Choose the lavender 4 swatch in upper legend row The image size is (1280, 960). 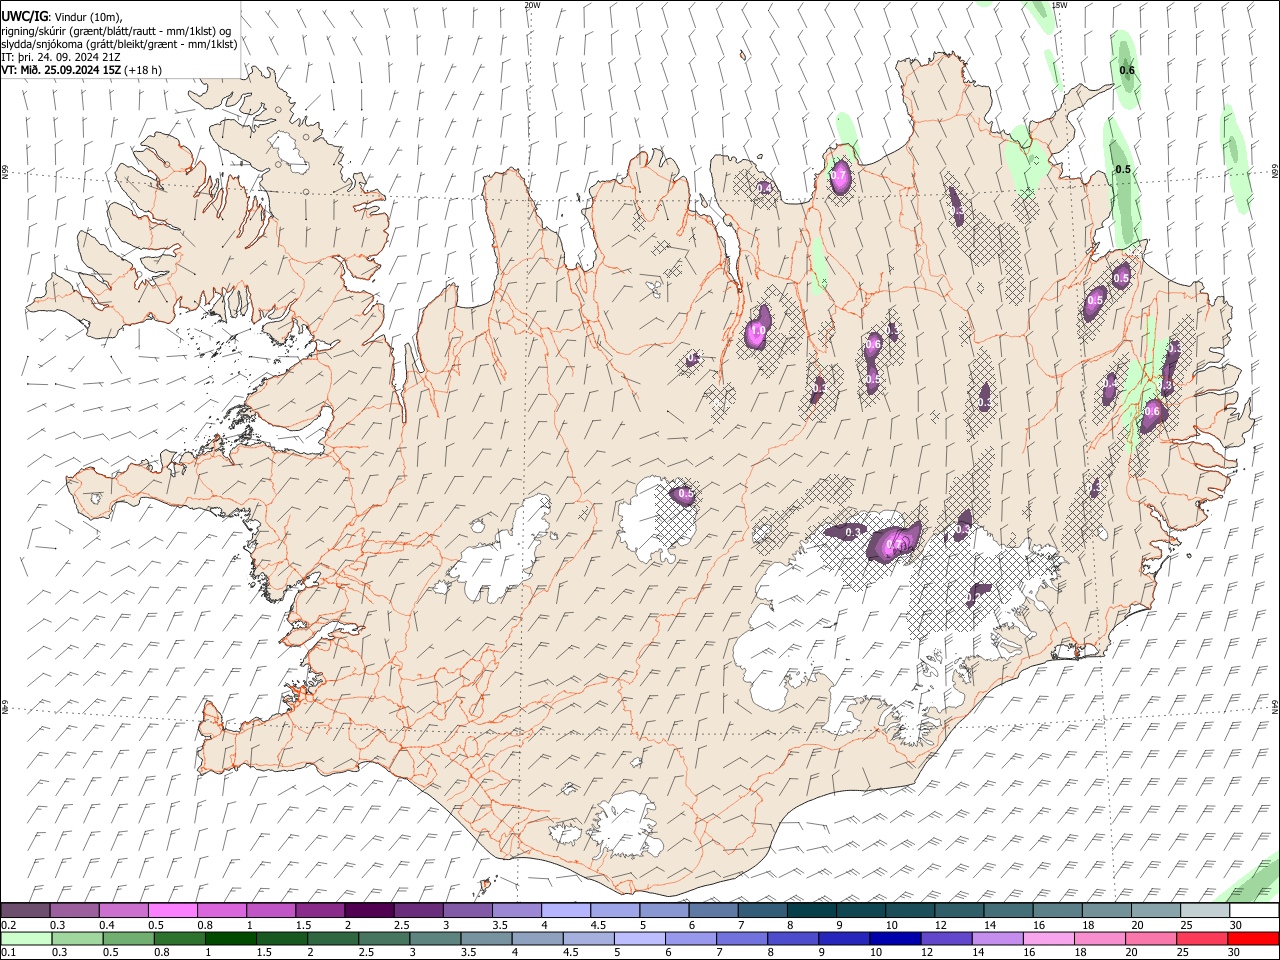(x=566, y=911)
